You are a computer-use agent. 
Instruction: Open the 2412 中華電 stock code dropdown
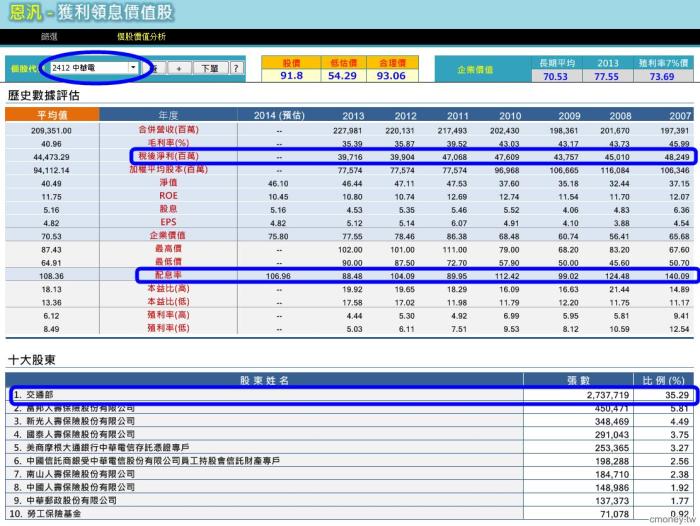[133, 67]
